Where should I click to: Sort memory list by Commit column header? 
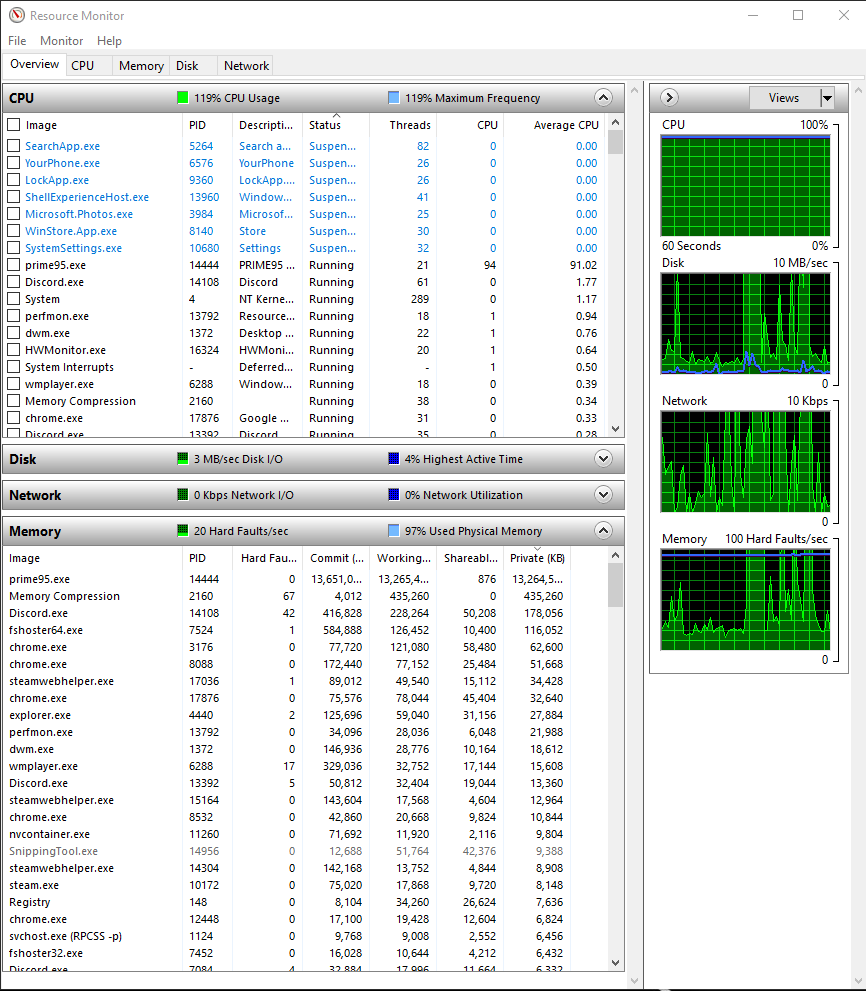coord(336,558)
